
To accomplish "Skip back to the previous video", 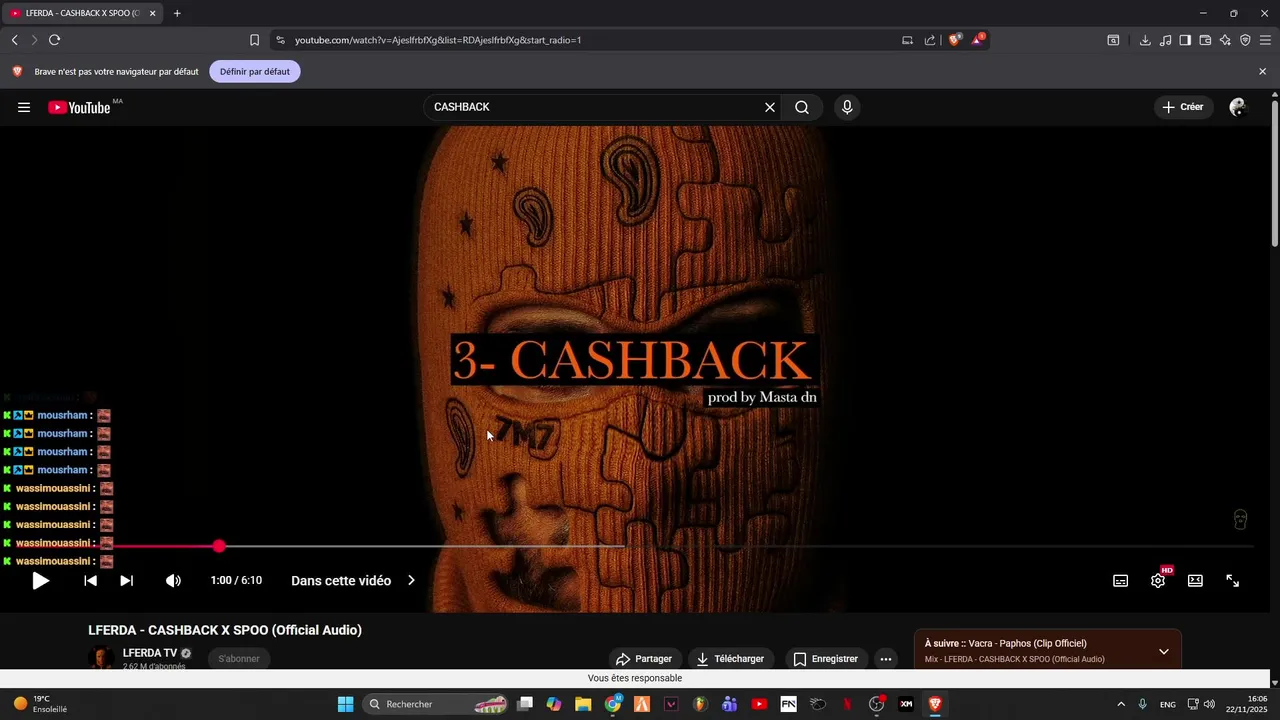I will (90, 580).
